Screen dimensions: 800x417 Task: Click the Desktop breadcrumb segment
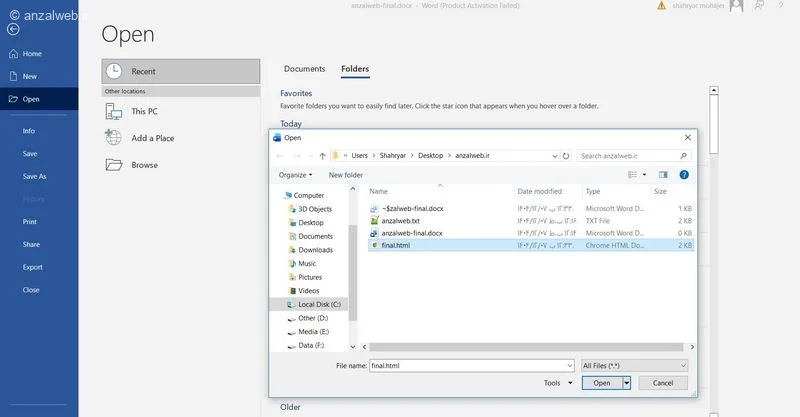point(430,156)
